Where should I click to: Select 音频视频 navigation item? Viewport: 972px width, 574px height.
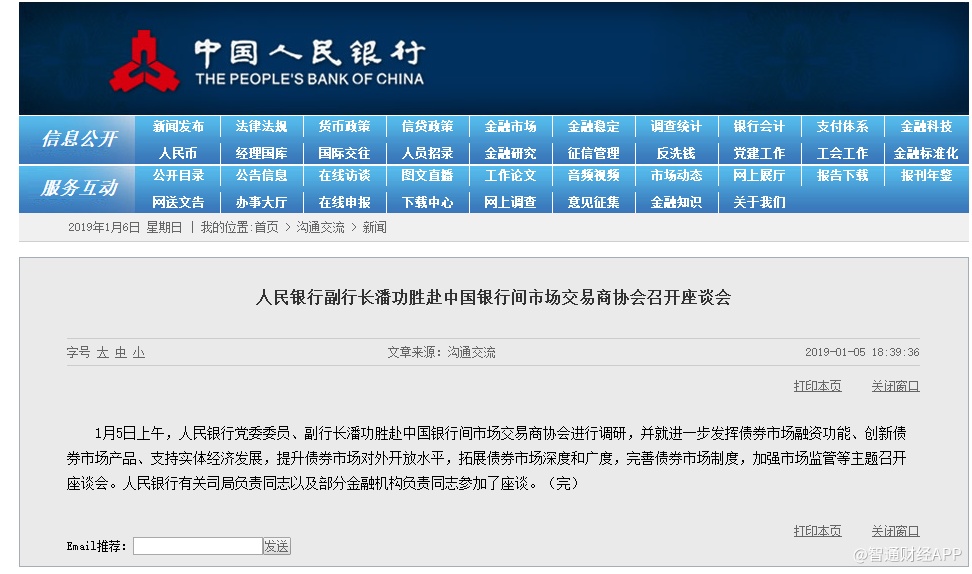593,175
